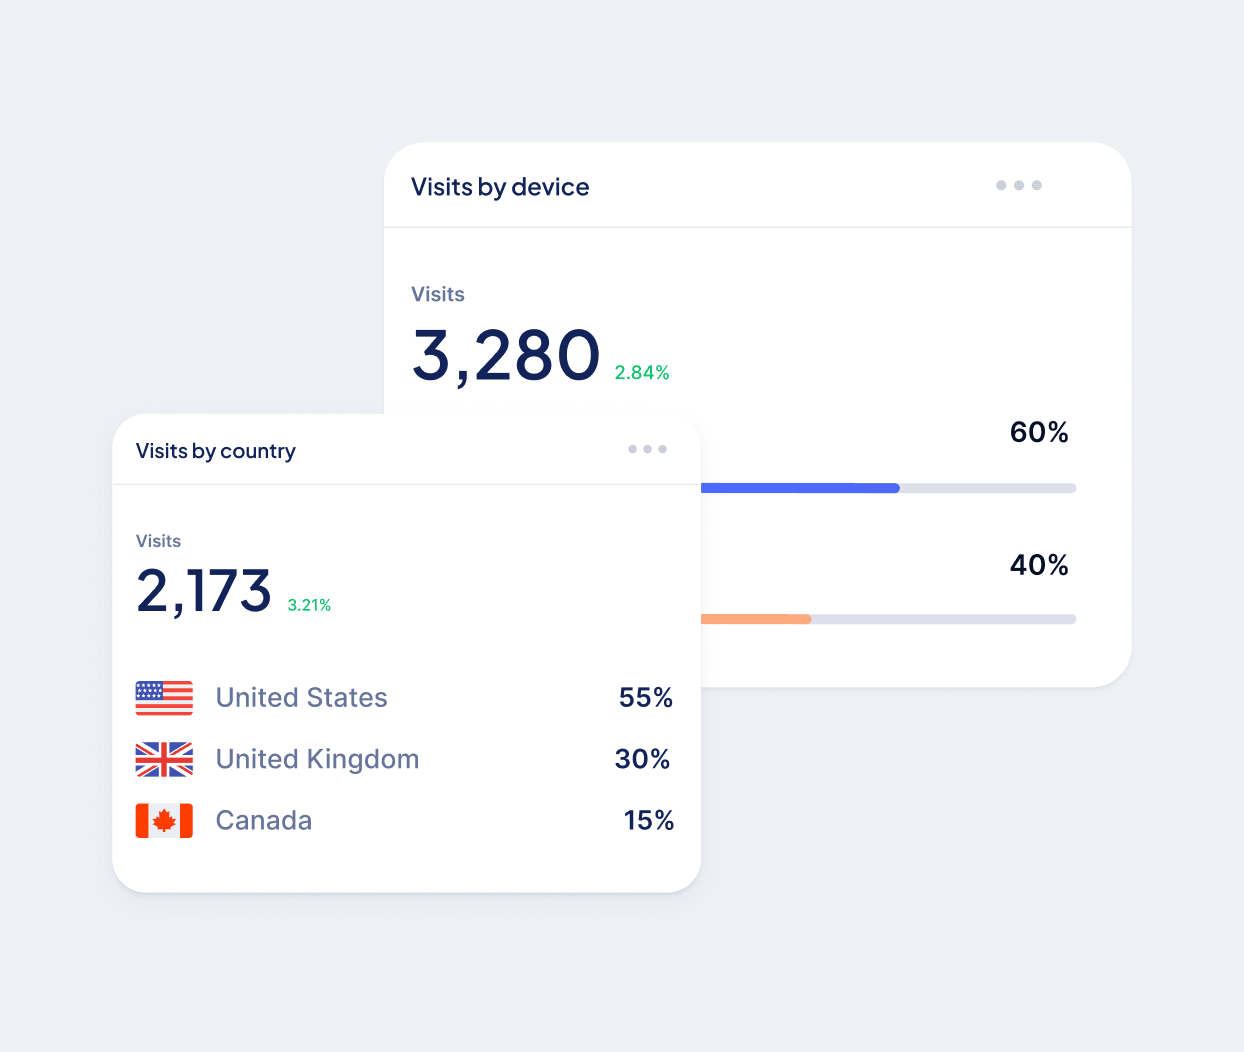
Task: Click the 2,173 visits total
Action: (x=203, y=591)
